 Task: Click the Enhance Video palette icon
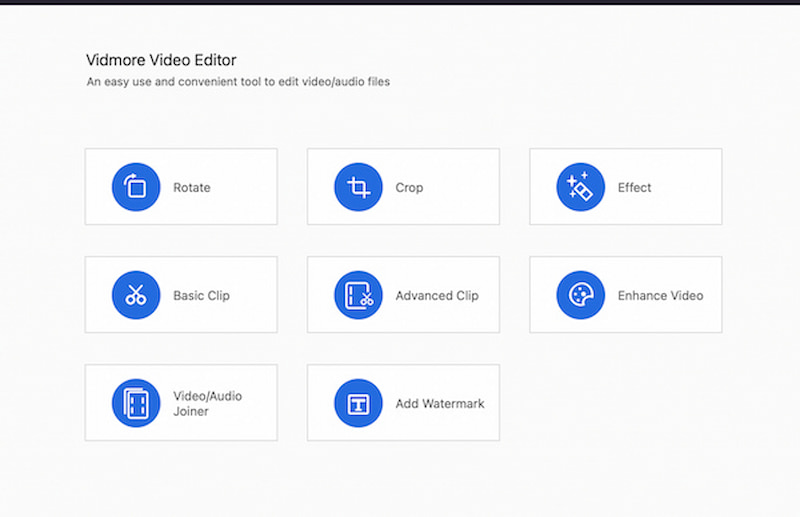(580, 295)
